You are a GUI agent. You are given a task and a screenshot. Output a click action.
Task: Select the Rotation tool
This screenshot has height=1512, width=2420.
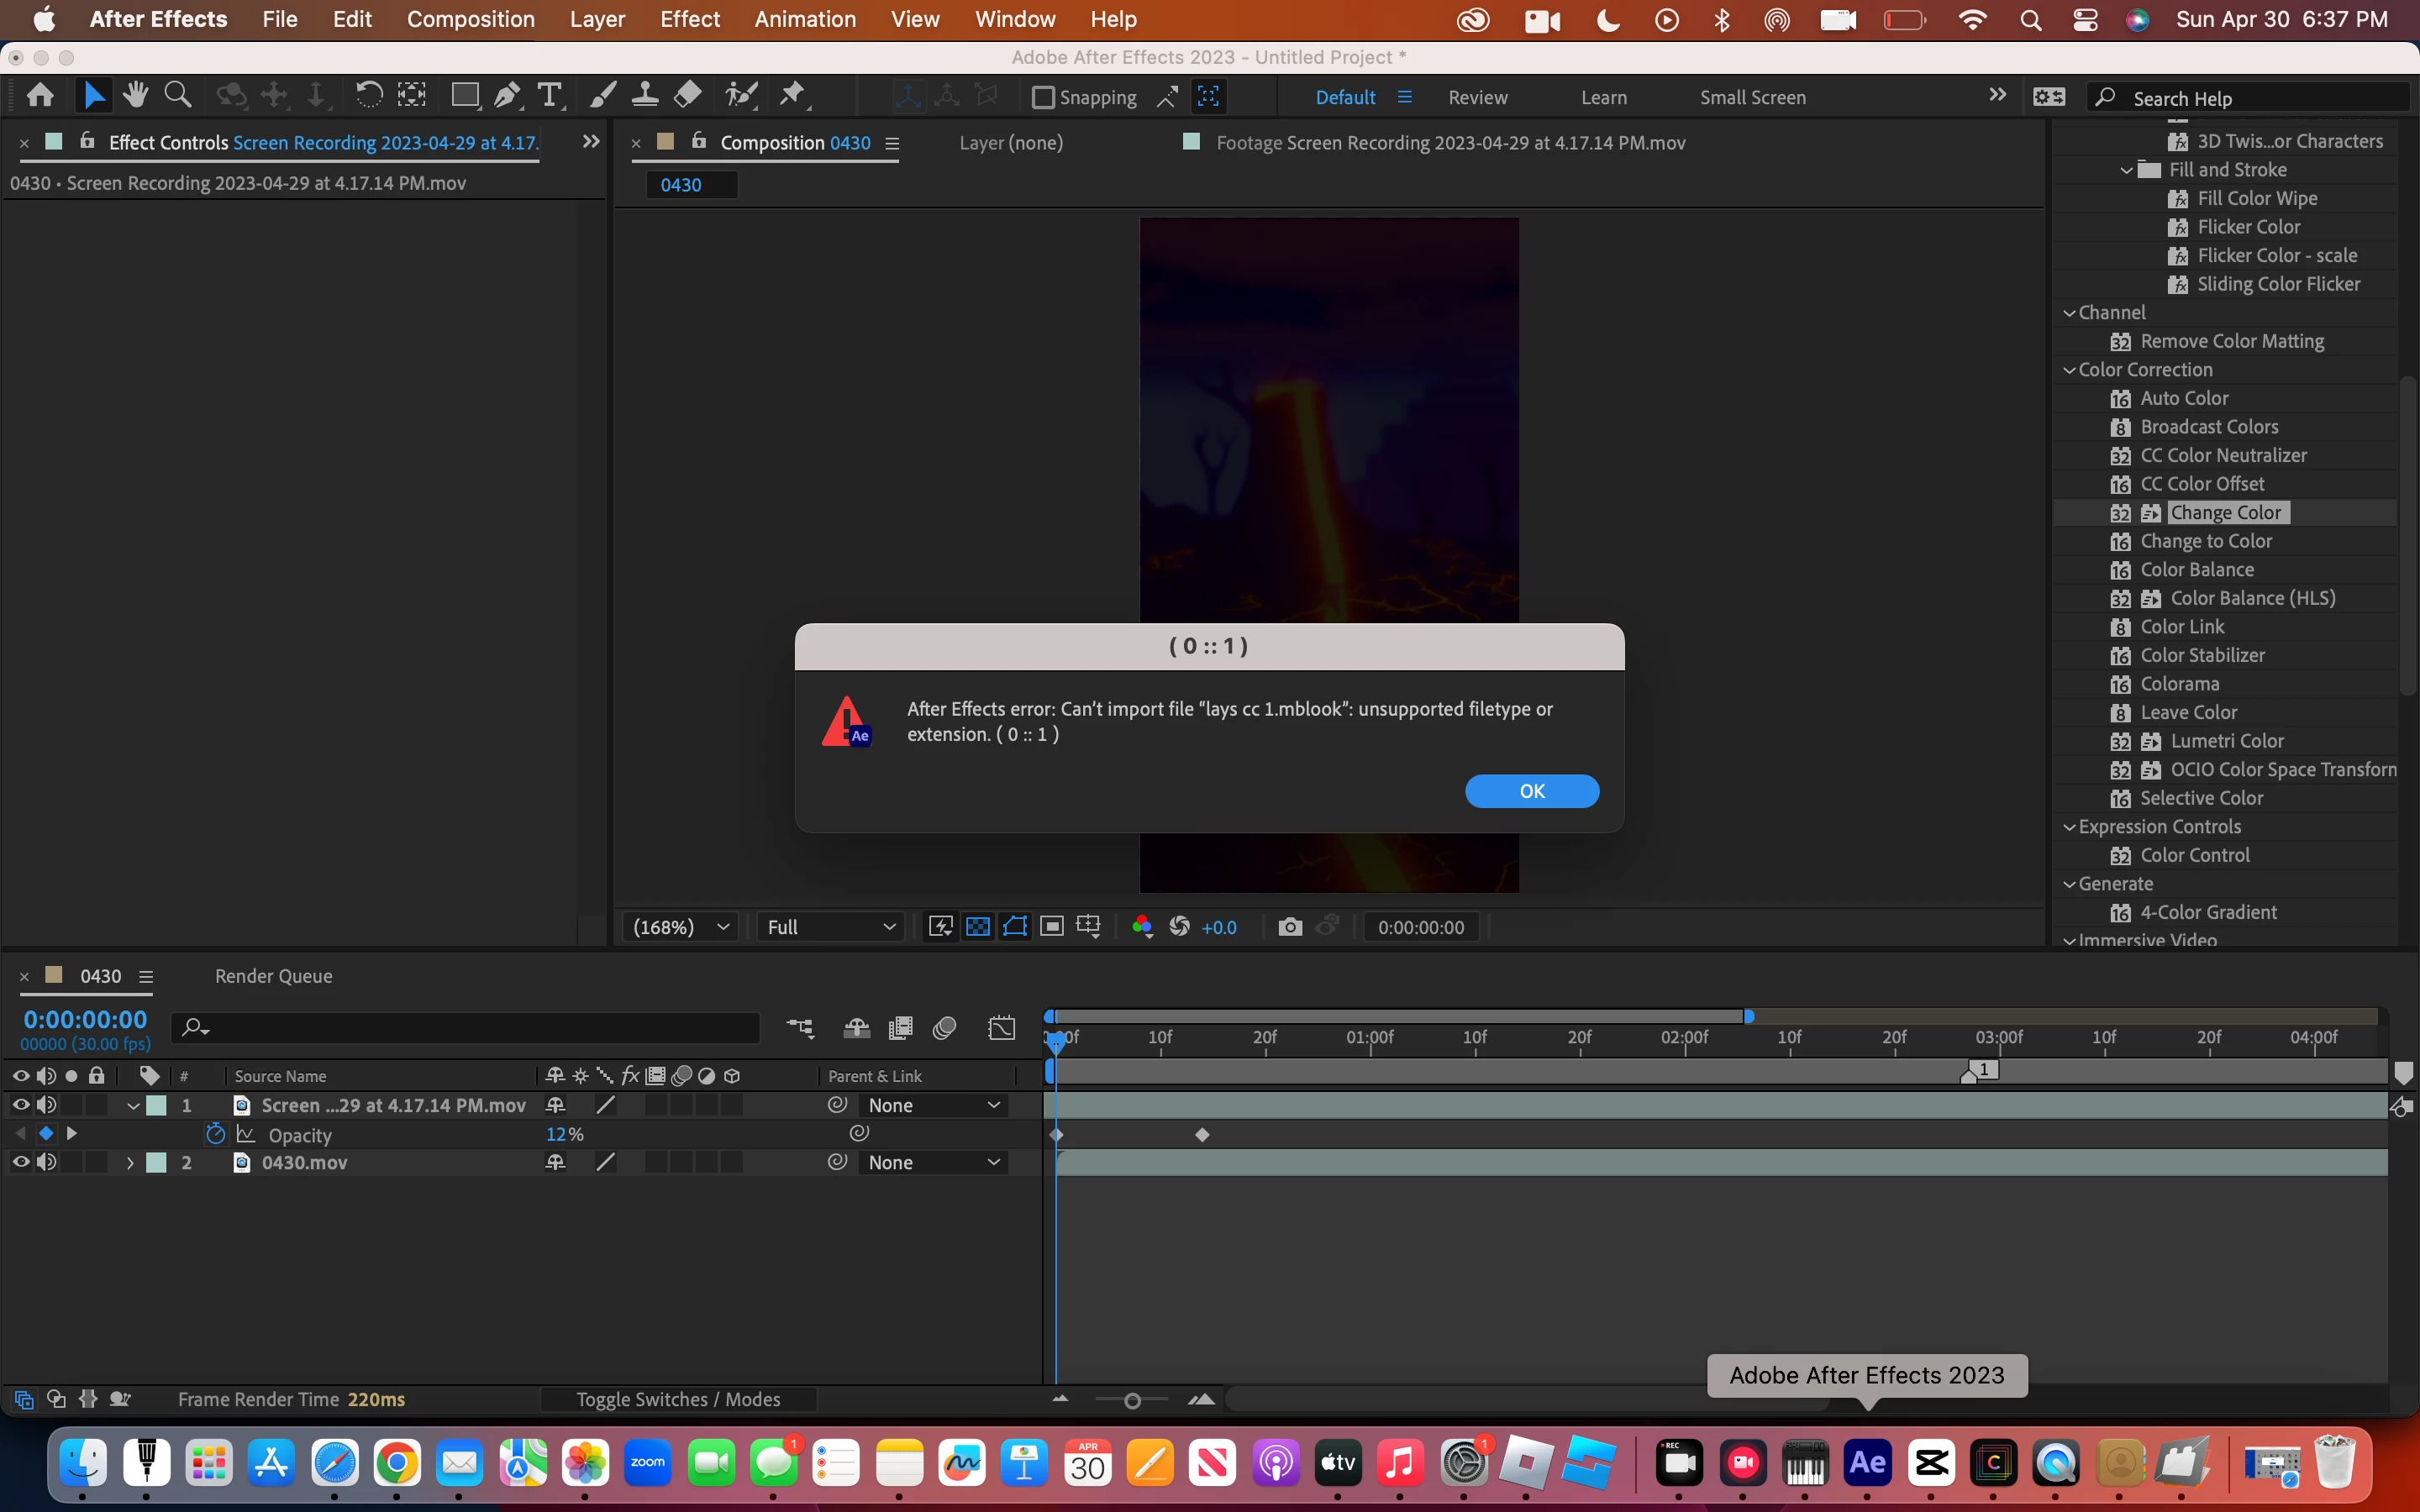[368, 96]
